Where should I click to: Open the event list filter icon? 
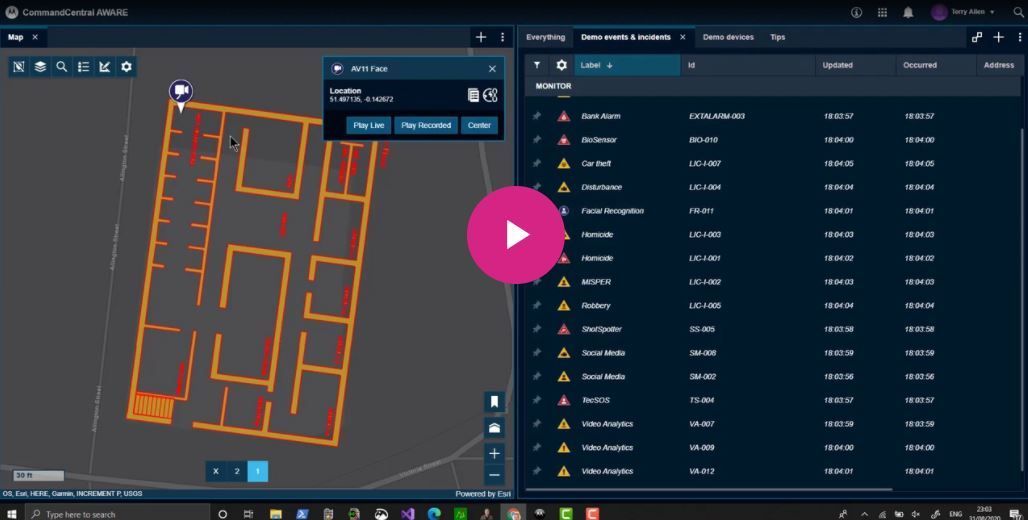[x=537, y=65]
